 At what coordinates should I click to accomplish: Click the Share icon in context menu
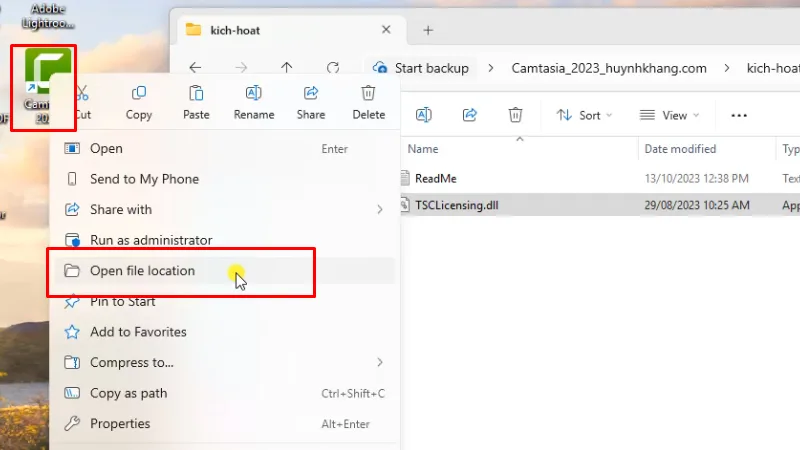coord(311,94)
